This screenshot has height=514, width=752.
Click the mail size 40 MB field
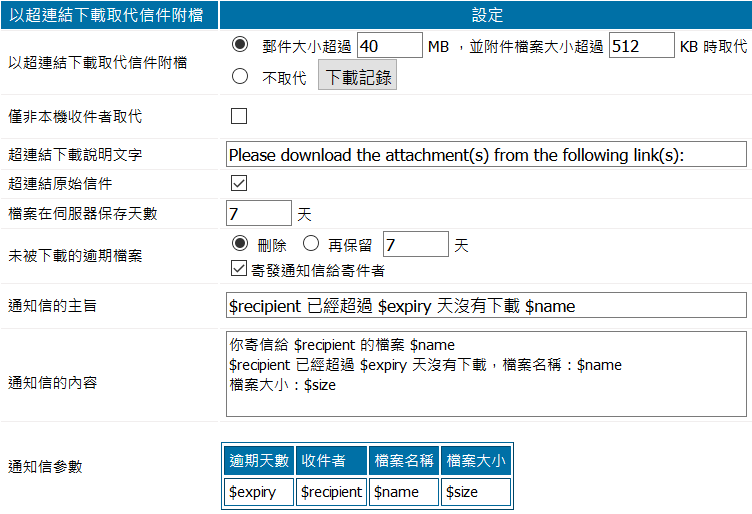click(x=389, y=46)
